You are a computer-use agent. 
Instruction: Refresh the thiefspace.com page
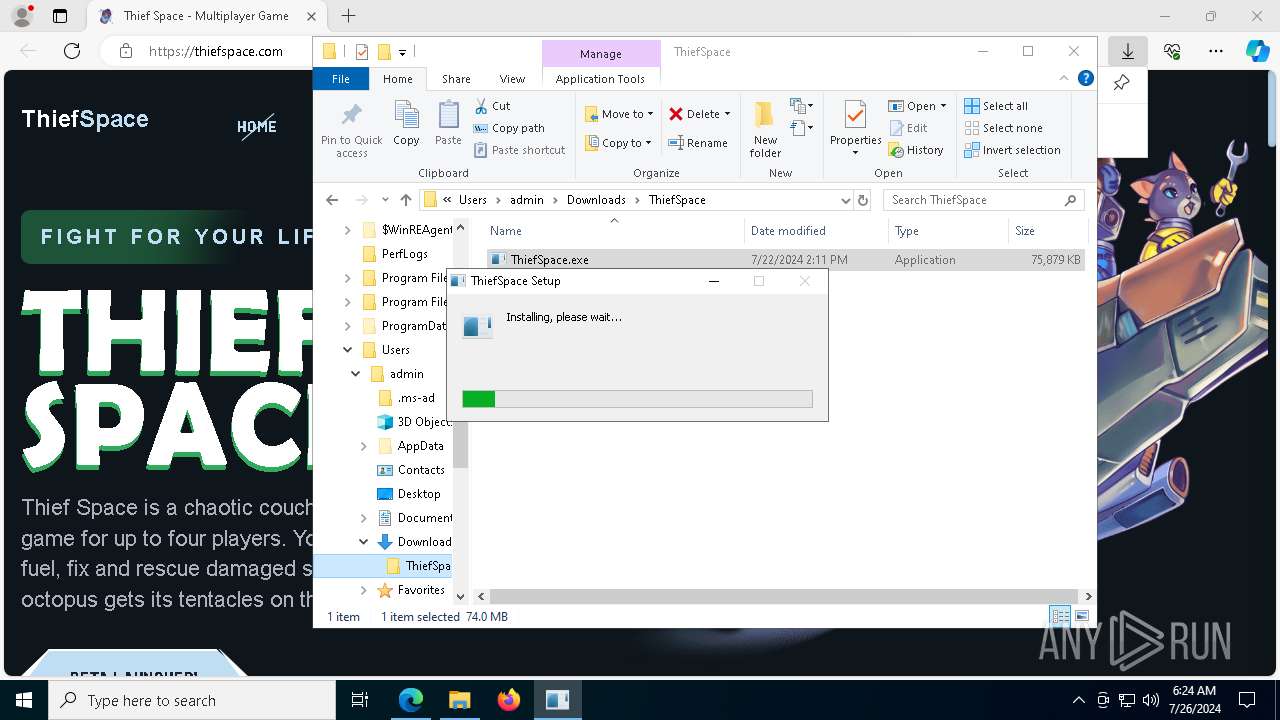click(x=72, y=51)
